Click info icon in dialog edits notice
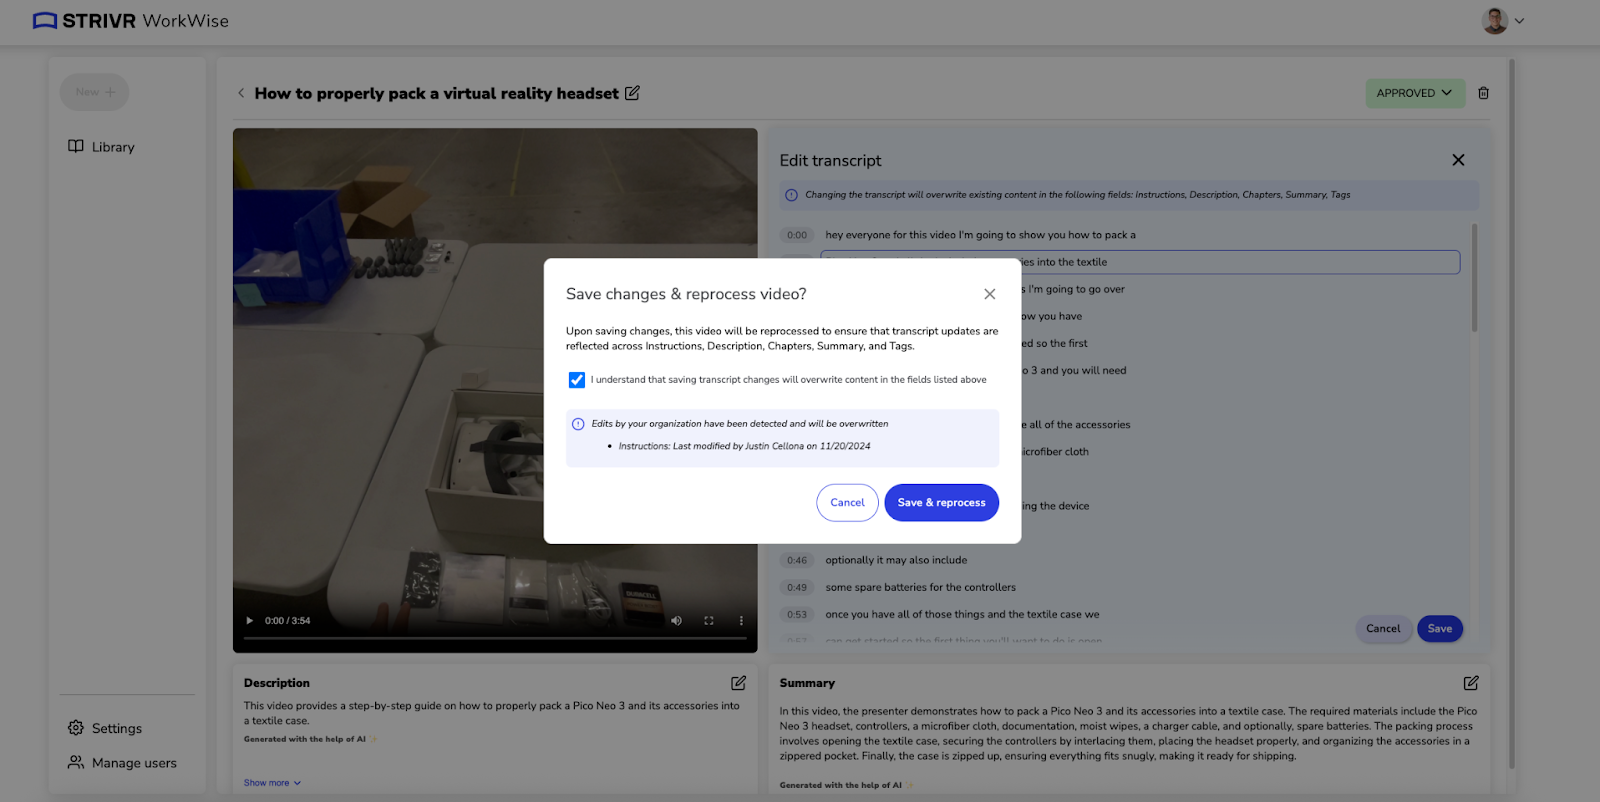The height and width of the screenshot is (802, 1600). (578, 424)
